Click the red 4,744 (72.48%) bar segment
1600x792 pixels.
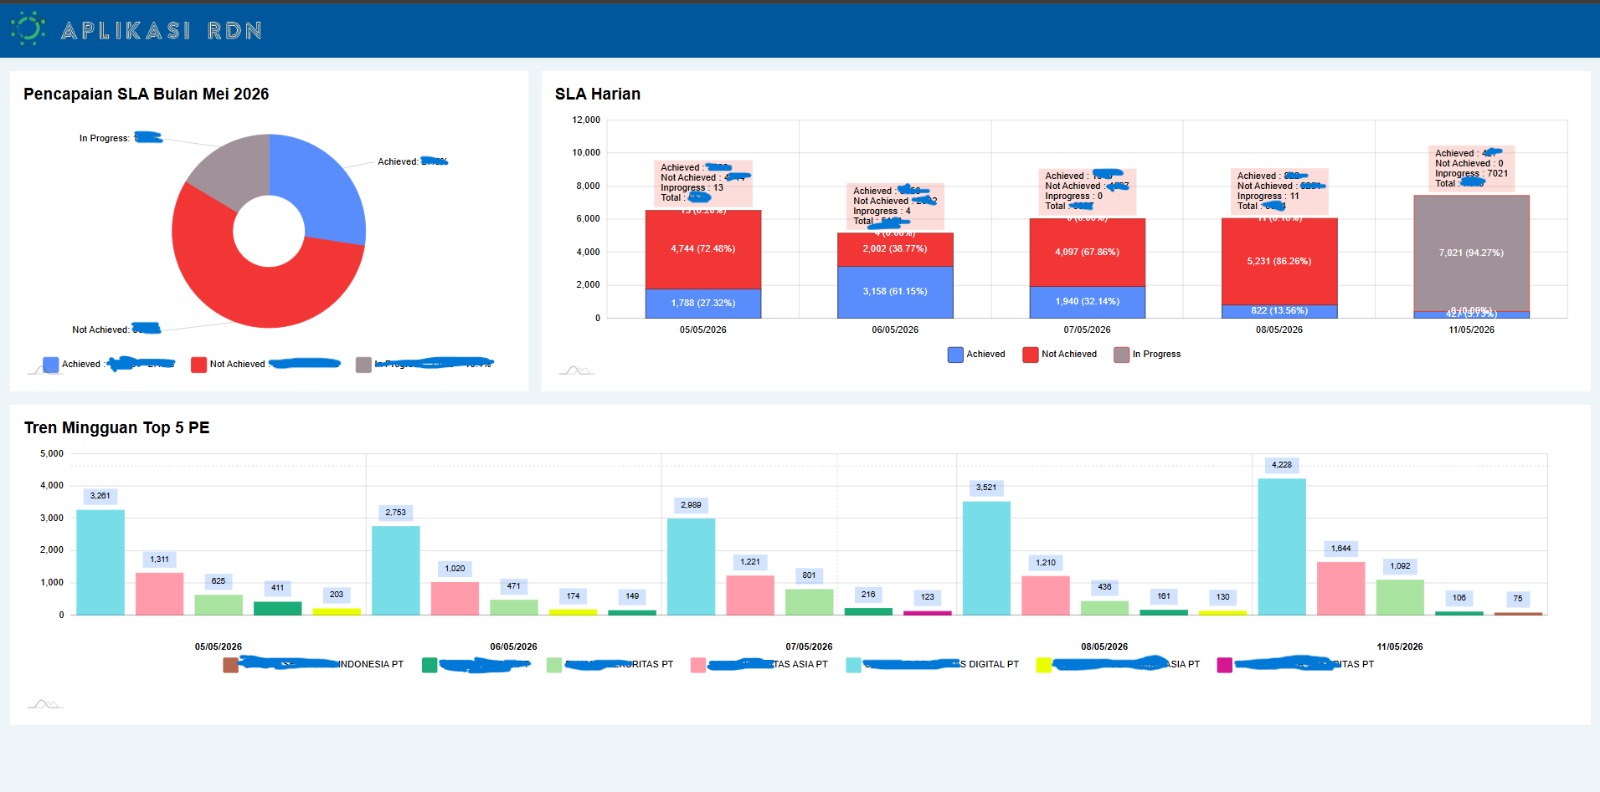[703, 249]
